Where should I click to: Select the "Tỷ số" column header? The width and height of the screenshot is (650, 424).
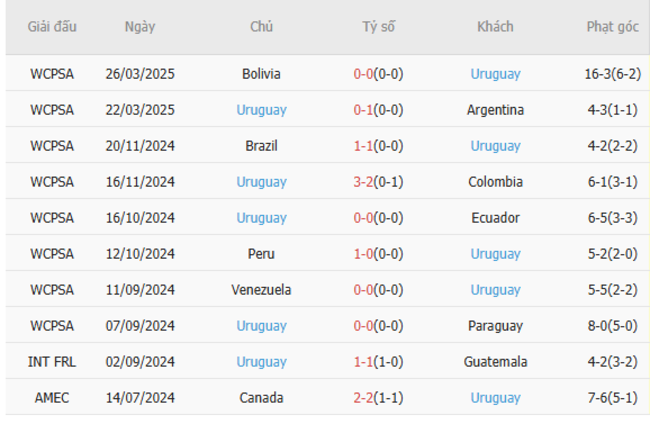379,27
